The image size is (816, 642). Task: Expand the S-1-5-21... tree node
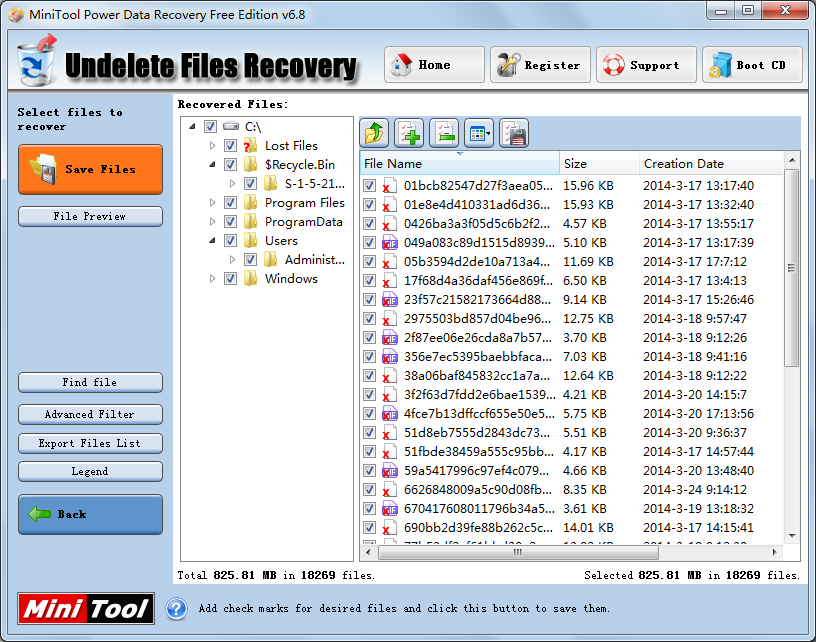pos(232,183)
